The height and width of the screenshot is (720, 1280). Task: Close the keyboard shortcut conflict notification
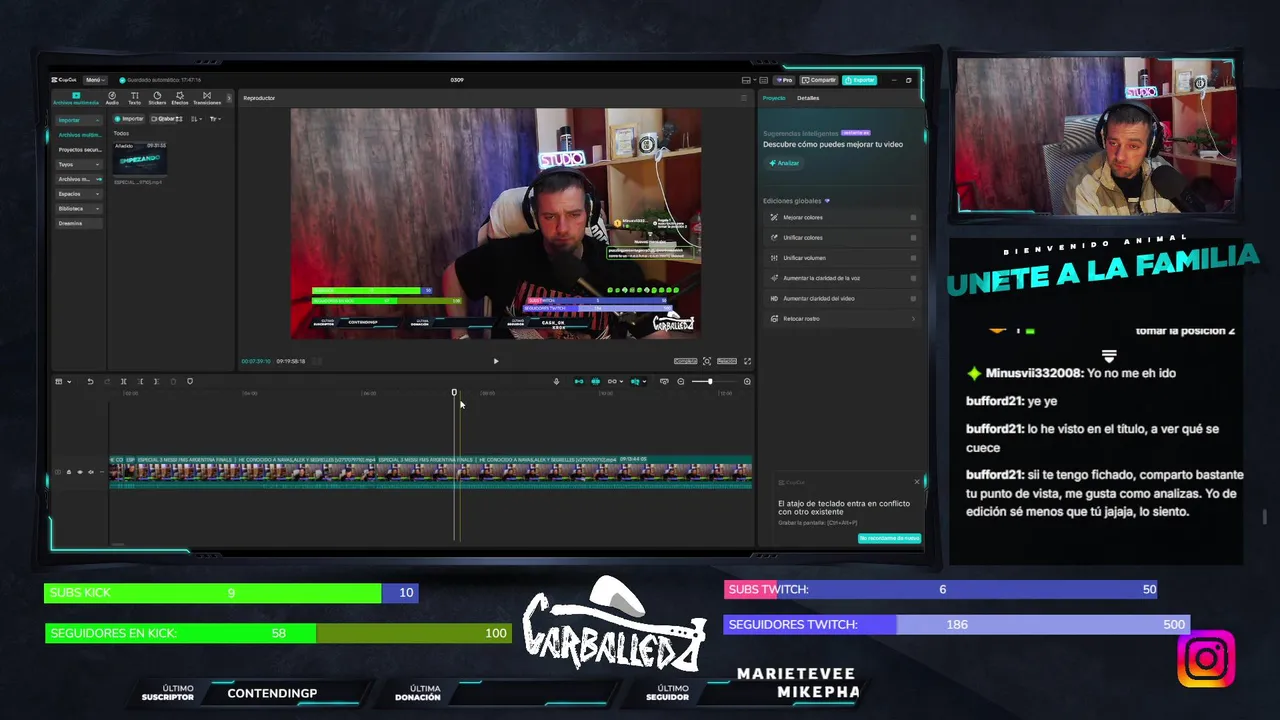(916, 482)
